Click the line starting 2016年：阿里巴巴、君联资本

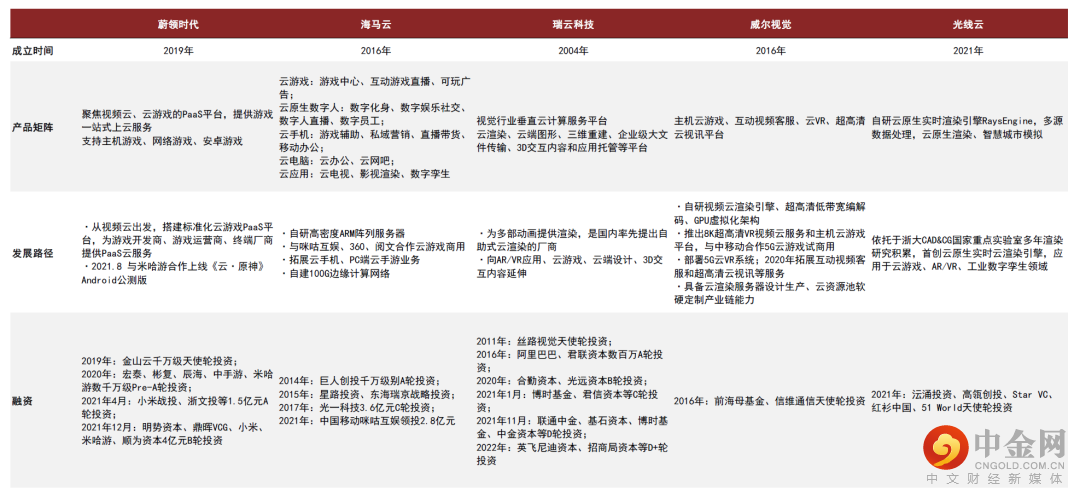tap(571, 361)
